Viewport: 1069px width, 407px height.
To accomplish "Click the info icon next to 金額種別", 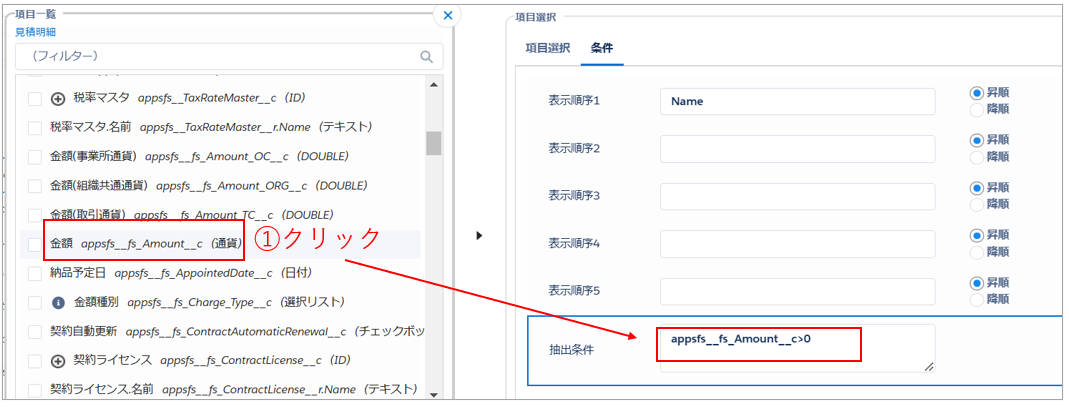I will click(58, 302).
